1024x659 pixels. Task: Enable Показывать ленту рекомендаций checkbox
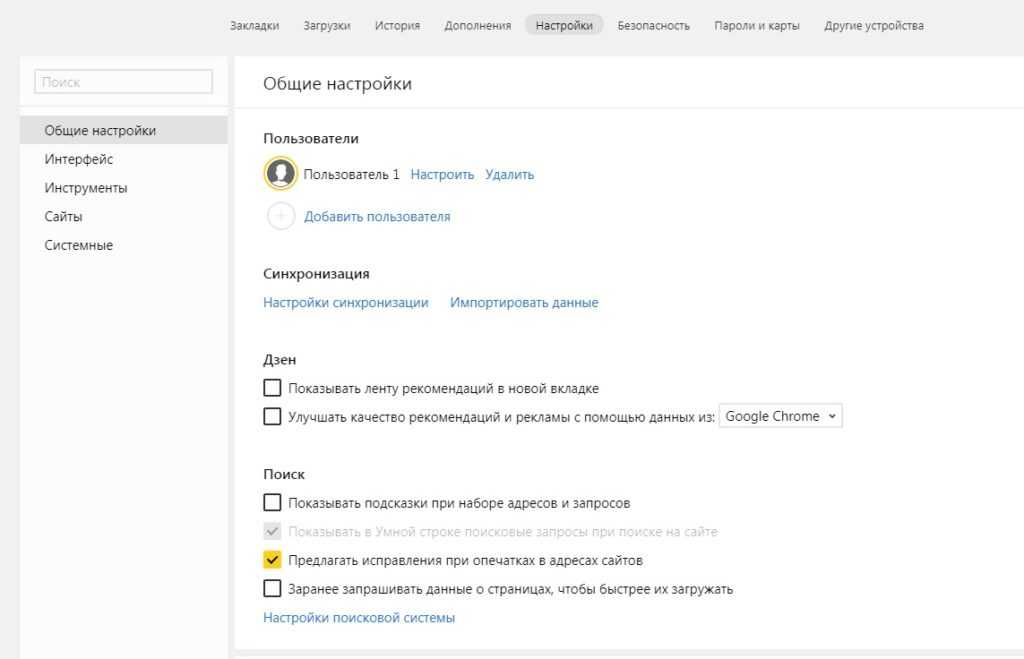point(272,388)
